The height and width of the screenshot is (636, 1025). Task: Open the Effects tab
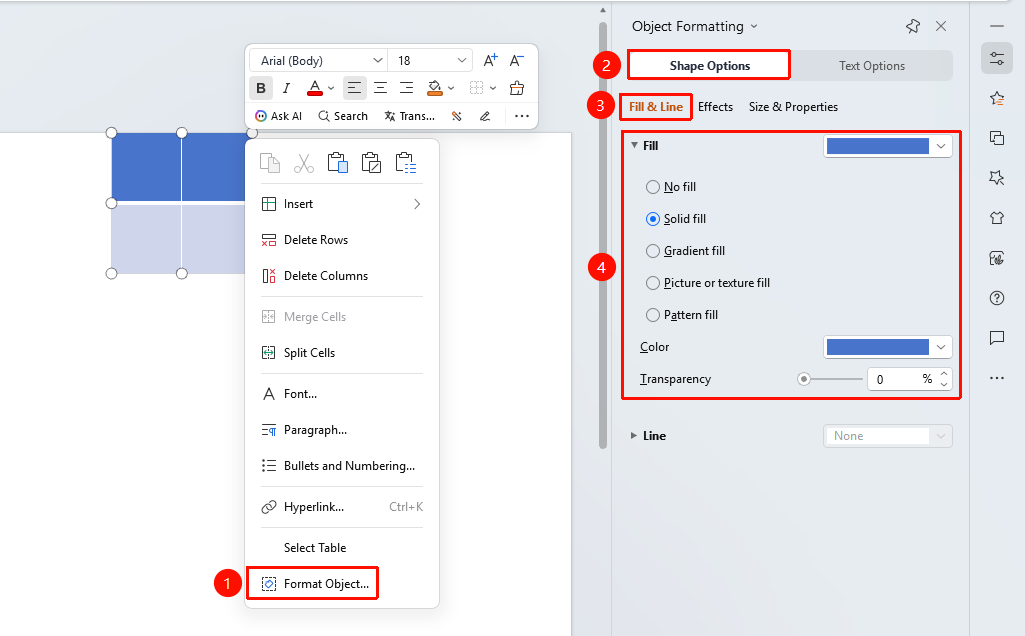(x=715, y=107)
